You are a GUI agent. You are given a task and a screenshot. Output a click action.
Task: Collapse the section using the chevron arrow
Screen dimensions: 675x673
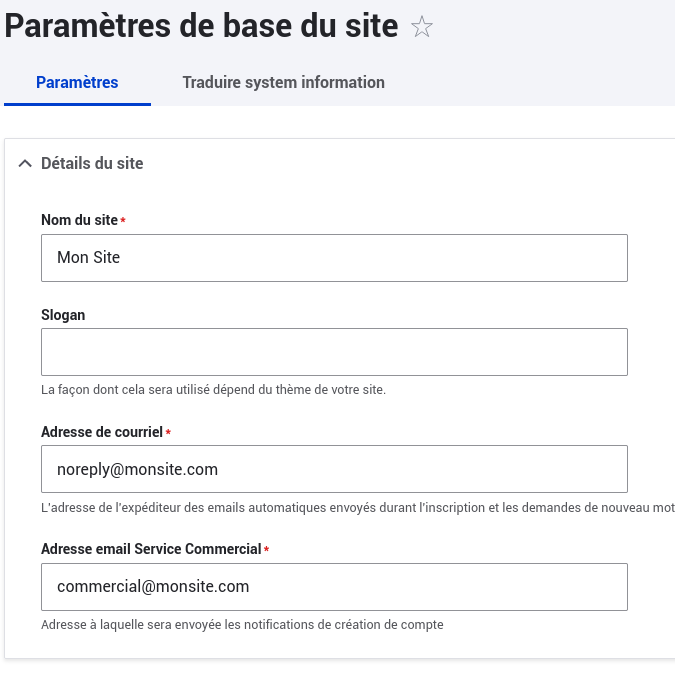point(25,164)
